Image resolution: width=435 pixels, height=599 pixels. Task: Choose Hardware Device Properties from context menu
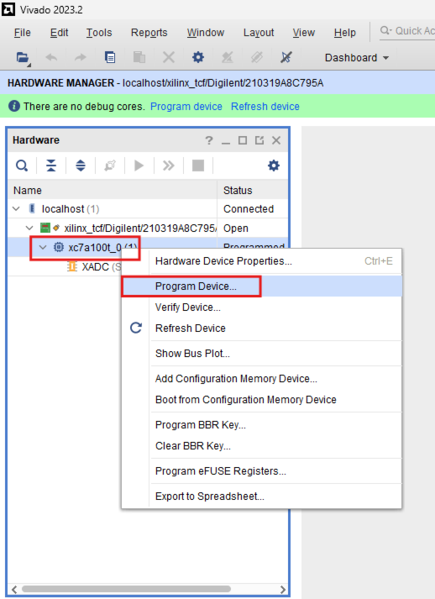pyautogui.click(x=262, y=261)
